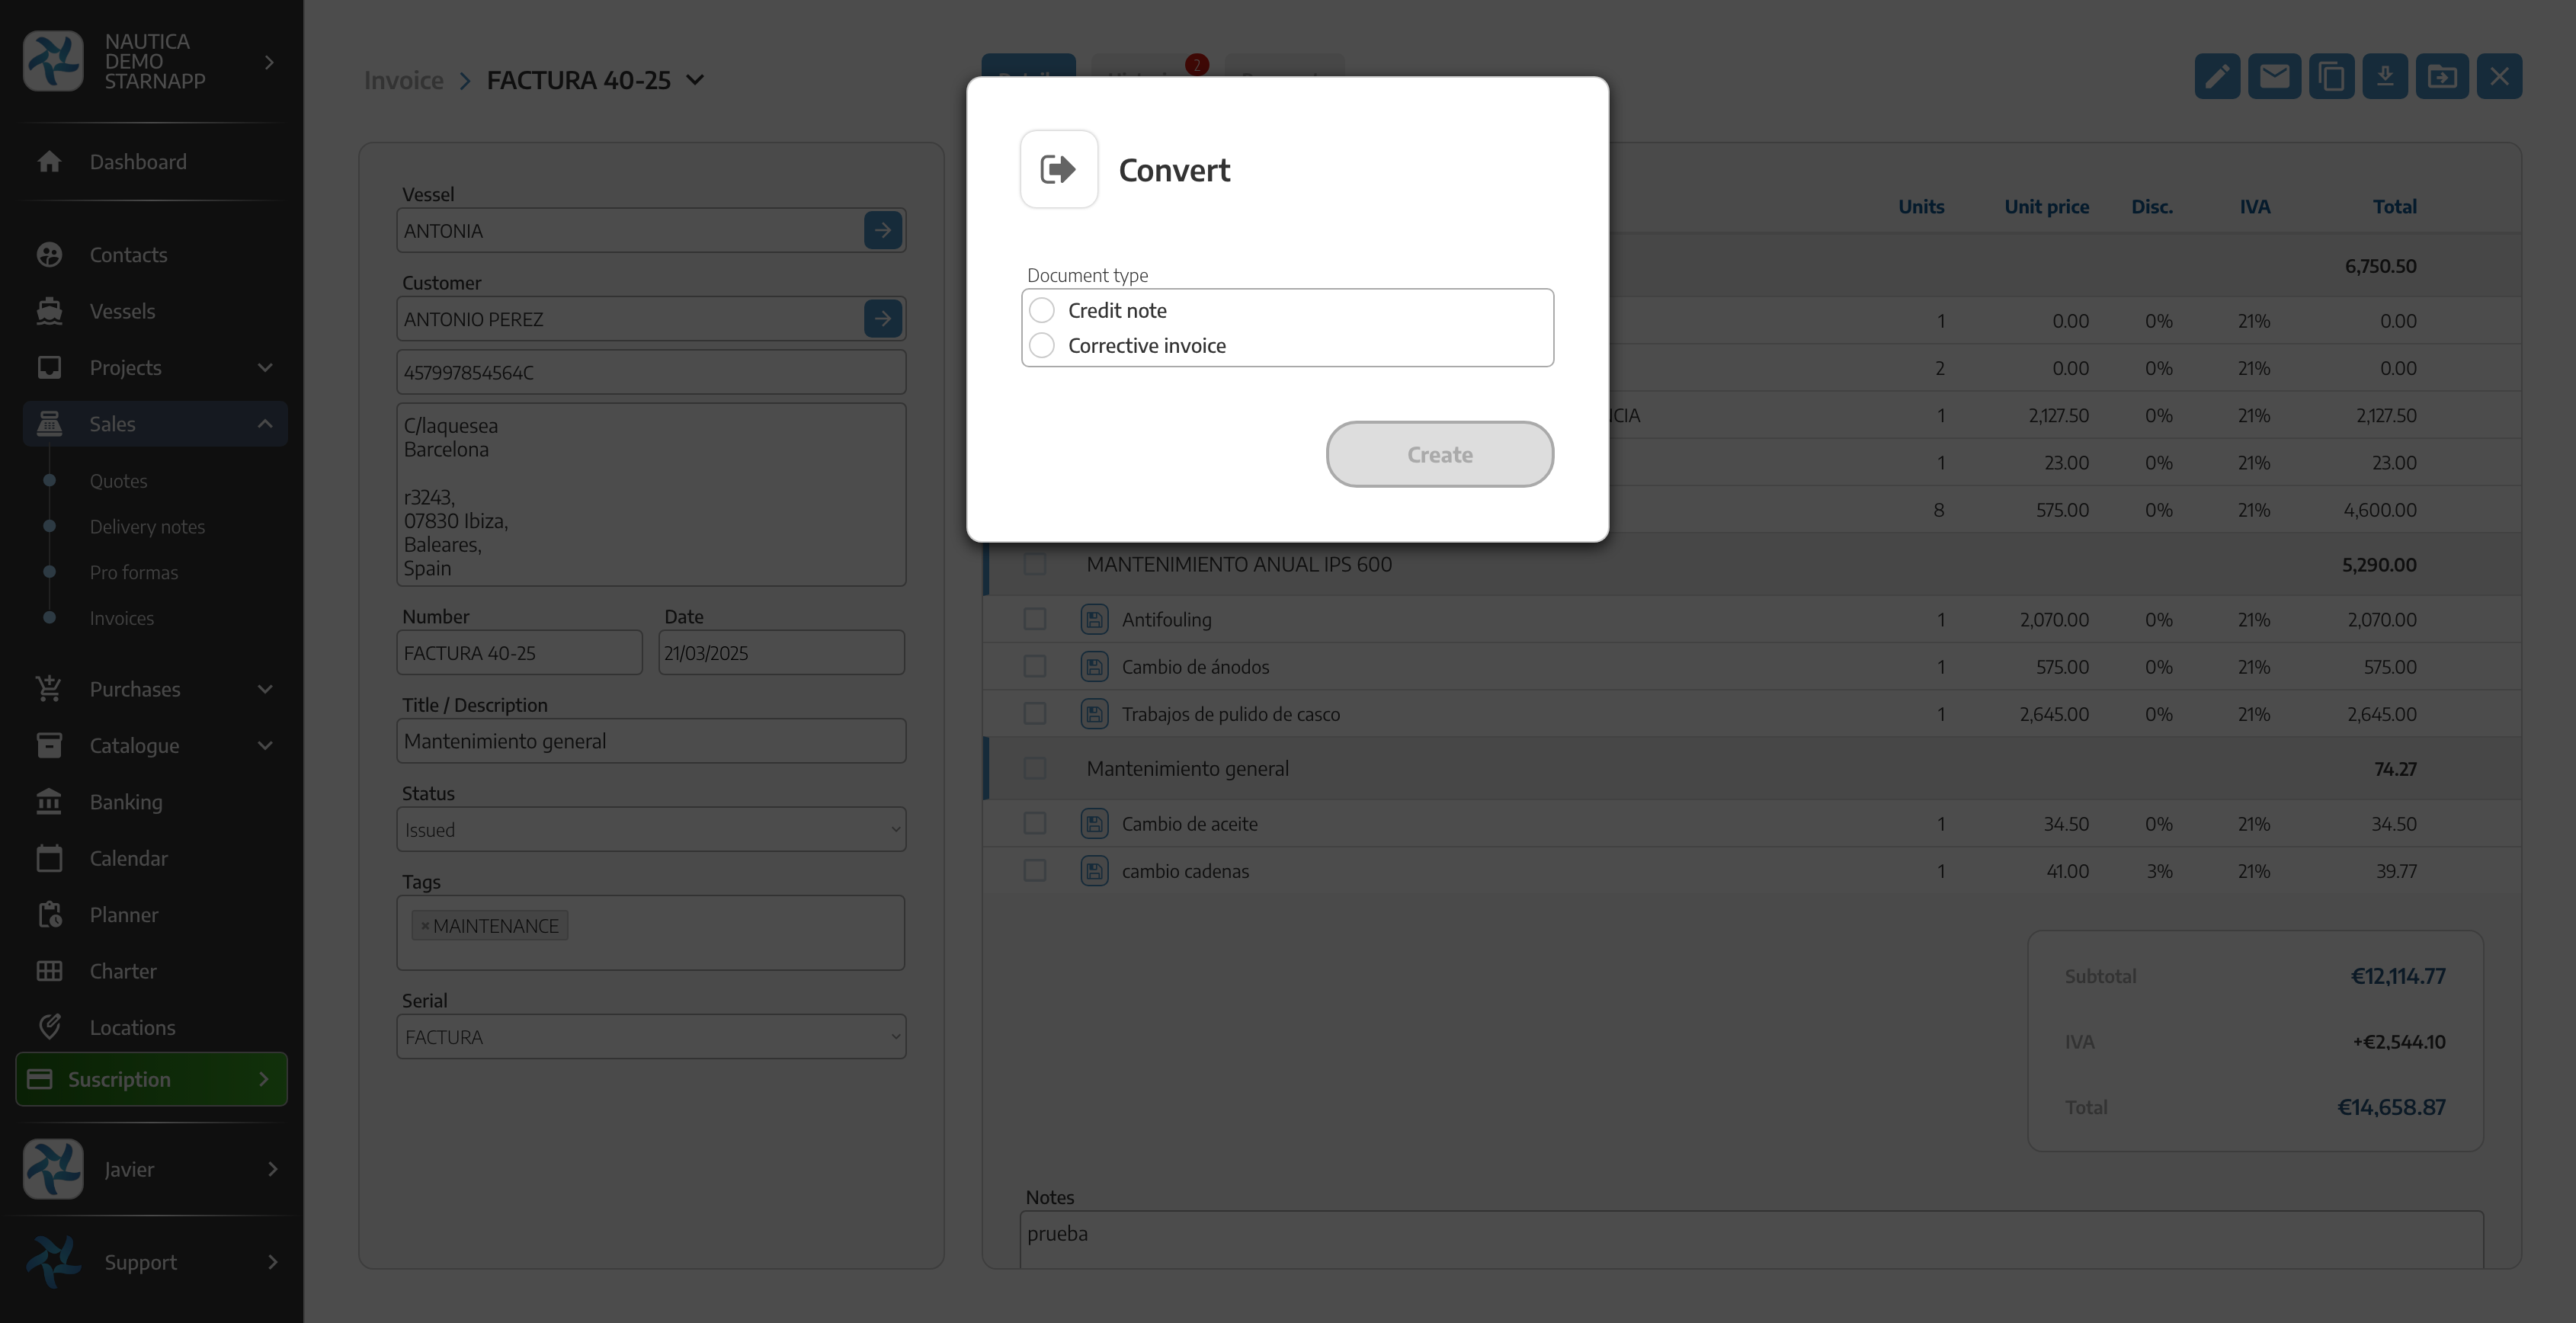Open Charter in the sidebar

point(123,971)
